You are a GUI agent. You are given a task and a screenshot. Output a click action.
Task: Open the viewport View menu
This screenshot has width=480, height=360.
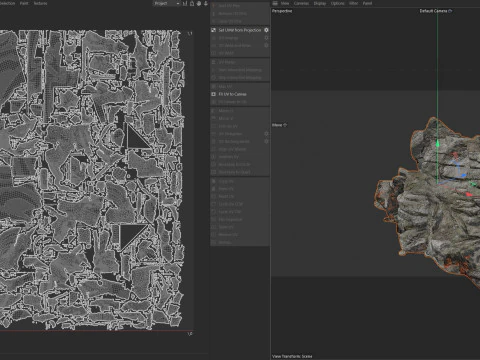click(285, 3)
